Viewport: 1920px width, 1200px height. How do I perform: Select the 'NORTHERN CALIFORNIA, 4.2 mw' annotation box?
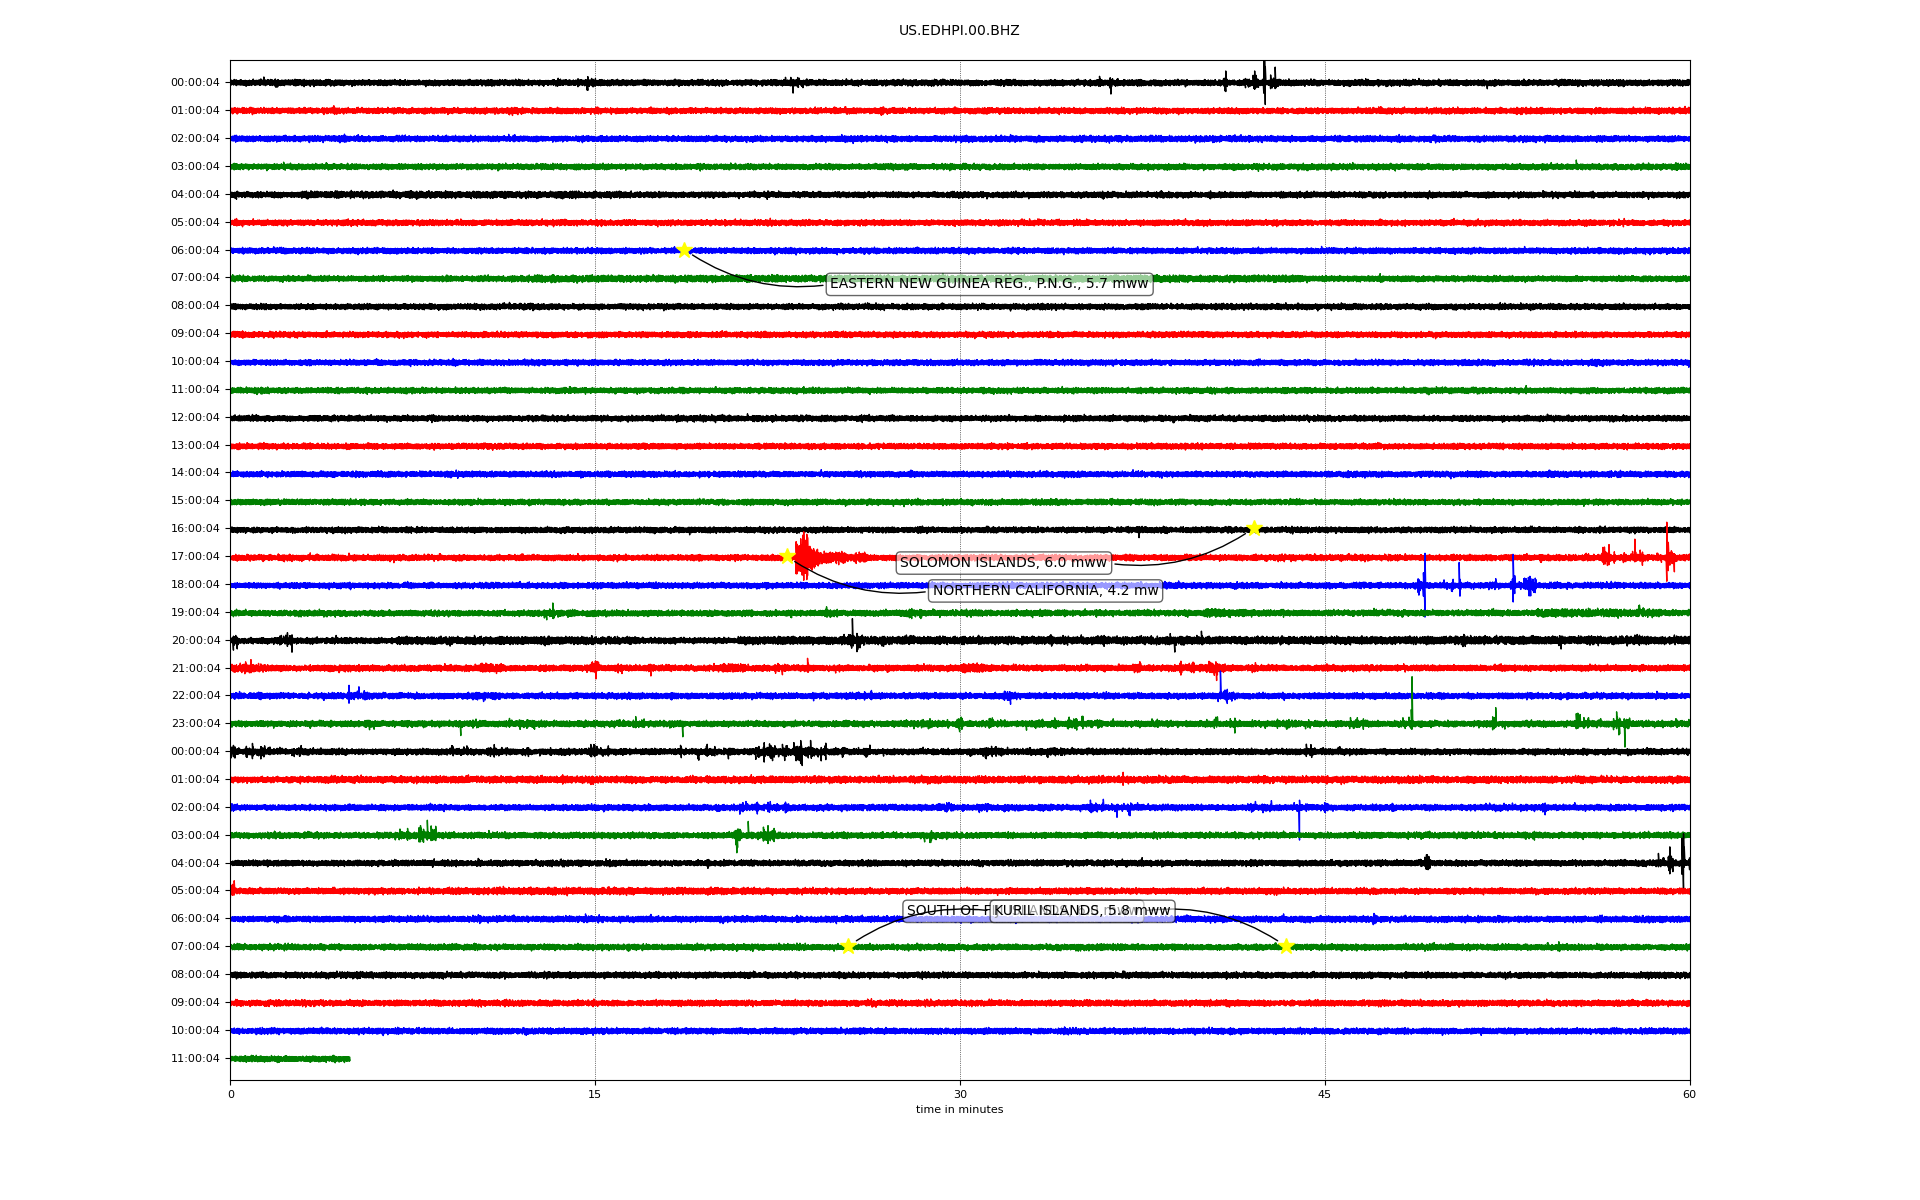1045,591
